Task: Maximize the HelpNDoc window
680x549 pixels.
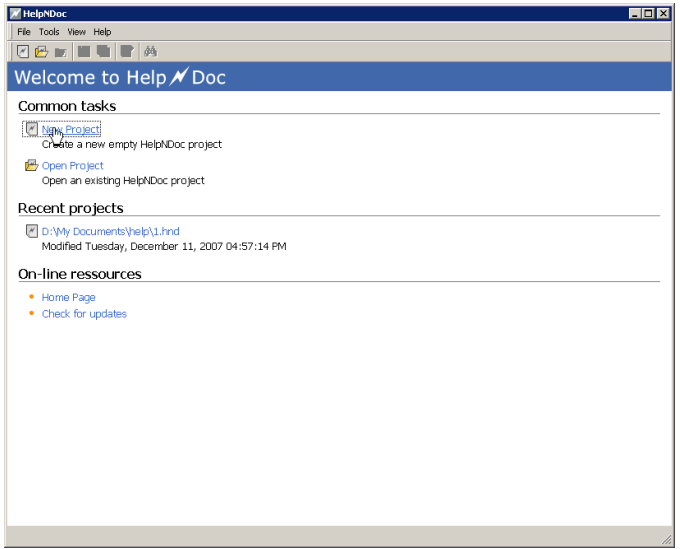Action: click(x=648, y=13)
